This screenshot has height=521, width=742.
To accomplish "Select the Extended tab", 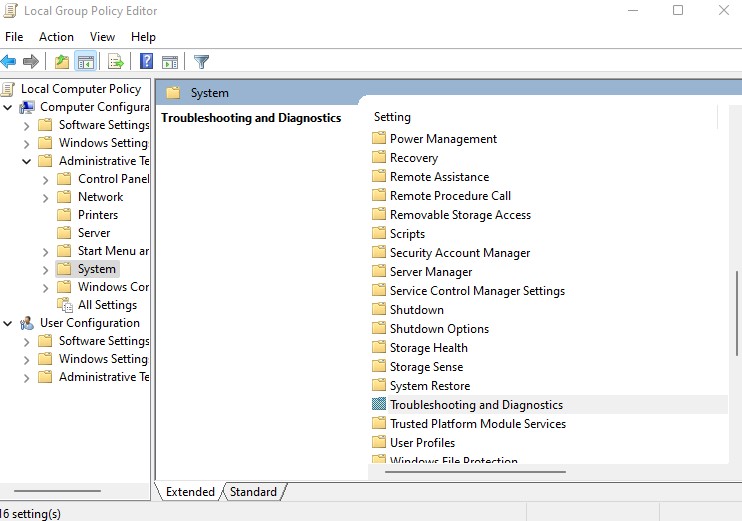I will (x=190, y=492).
